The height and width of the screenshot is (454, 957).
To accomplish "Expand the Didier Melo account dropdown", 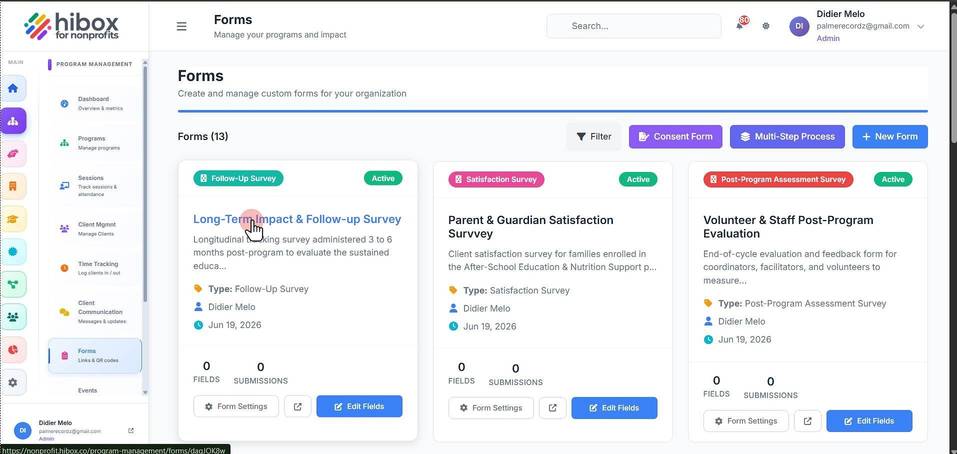I will click(921, 26).
